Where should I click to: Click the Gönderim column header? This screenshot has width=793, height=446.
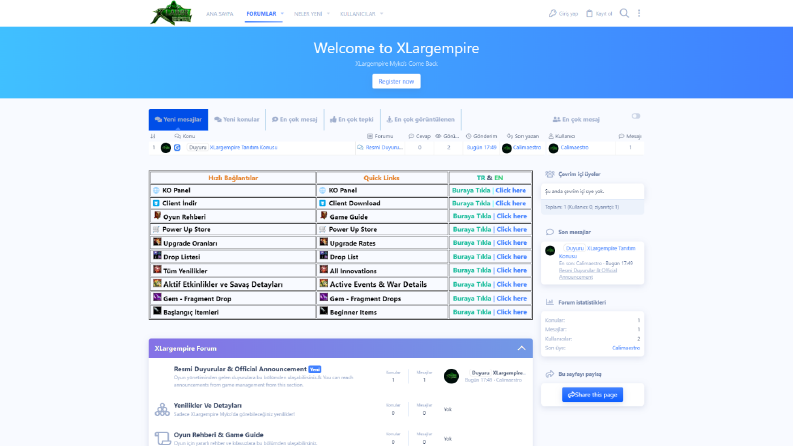pyautogui.click(x=481, y=136)
